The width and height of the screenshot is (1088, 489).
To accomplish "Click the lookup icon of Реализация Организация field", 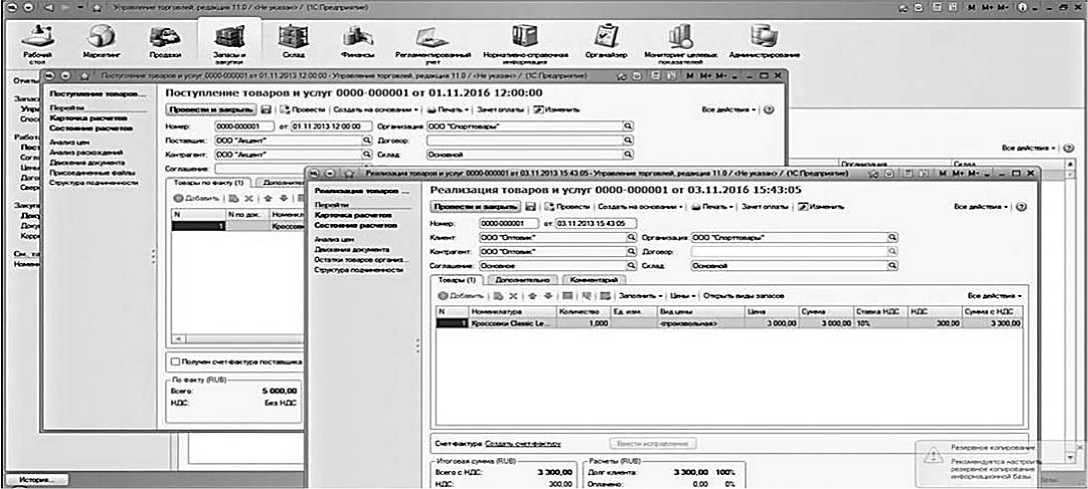I will (x=892, y=237).
